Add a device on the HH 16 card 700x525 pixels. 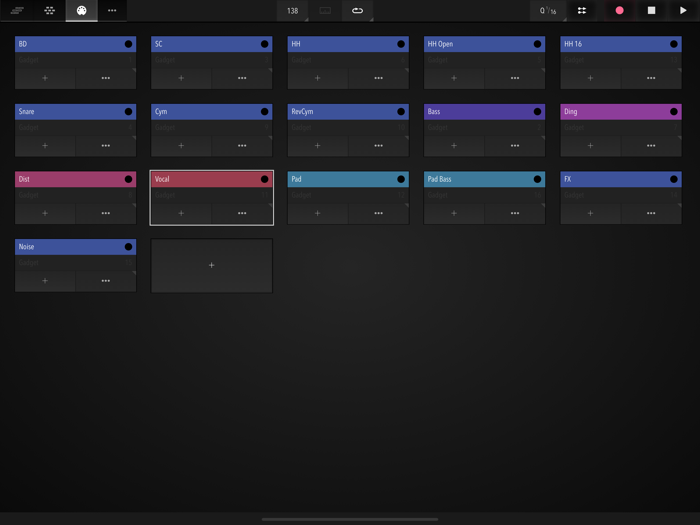point(590,78)
